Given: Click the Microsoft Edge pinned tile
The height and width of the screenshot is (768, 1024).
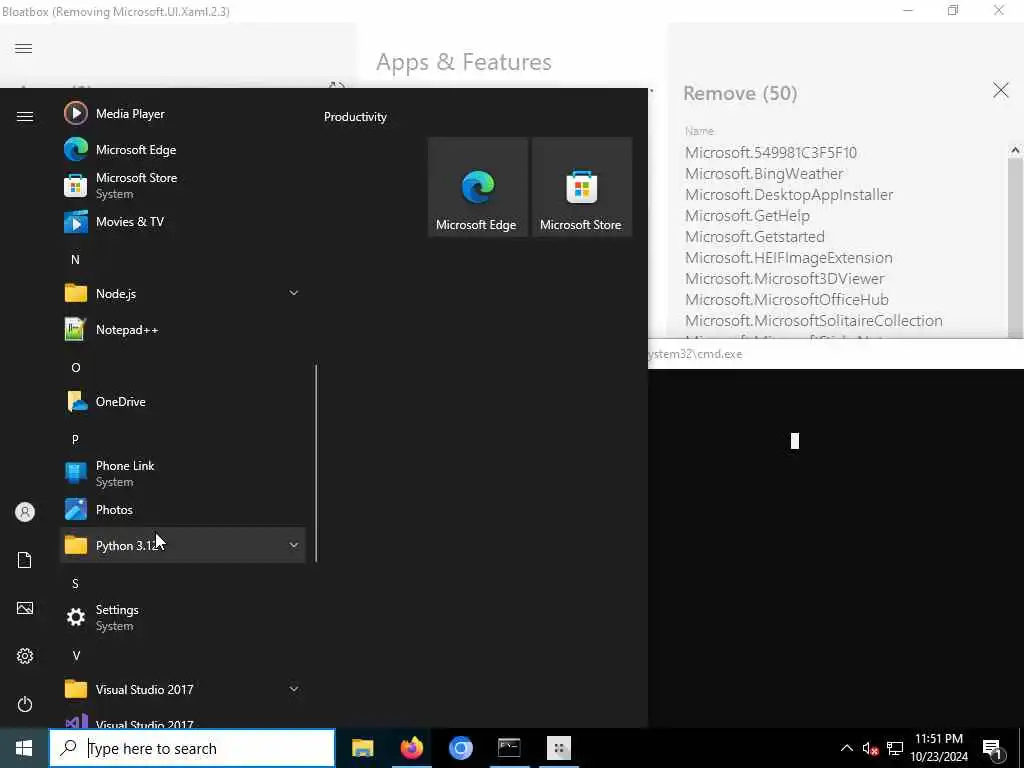Looking at the screenshot, I should point(477,187).
